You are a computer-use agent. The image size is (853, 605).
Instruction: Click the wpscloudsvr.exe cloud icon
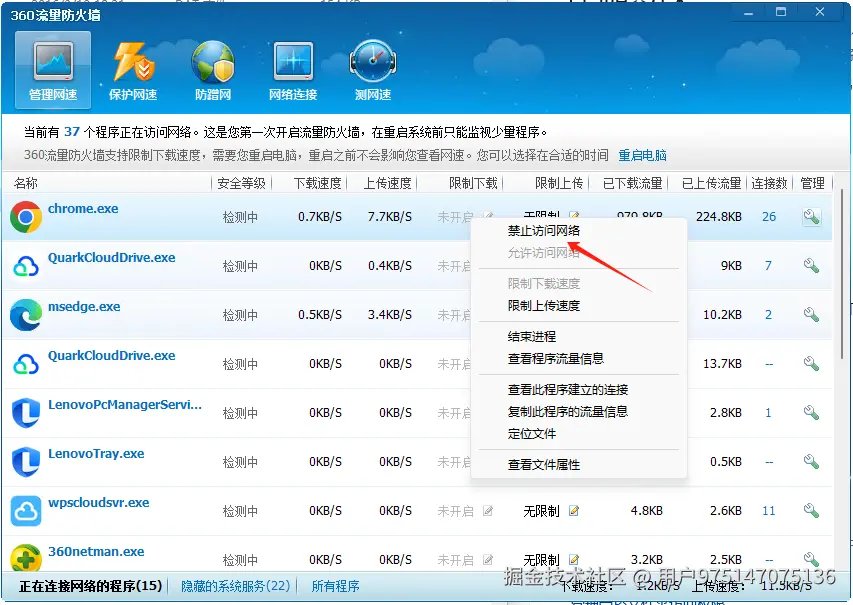(26, 510)
